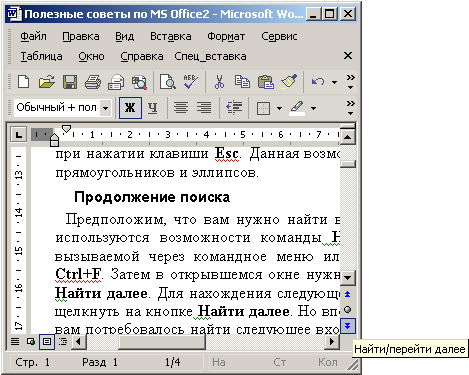
Task: Expand the style dropdown showing Обычный + пол
Action: [105, 108]
